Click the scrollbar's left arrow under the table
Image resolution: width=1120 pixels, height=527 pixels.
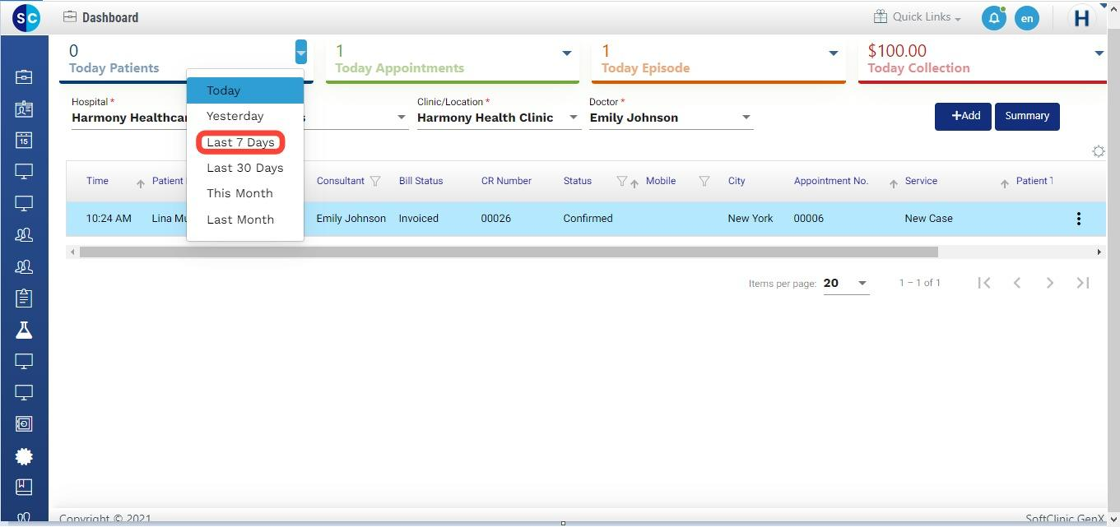point(71,252)
